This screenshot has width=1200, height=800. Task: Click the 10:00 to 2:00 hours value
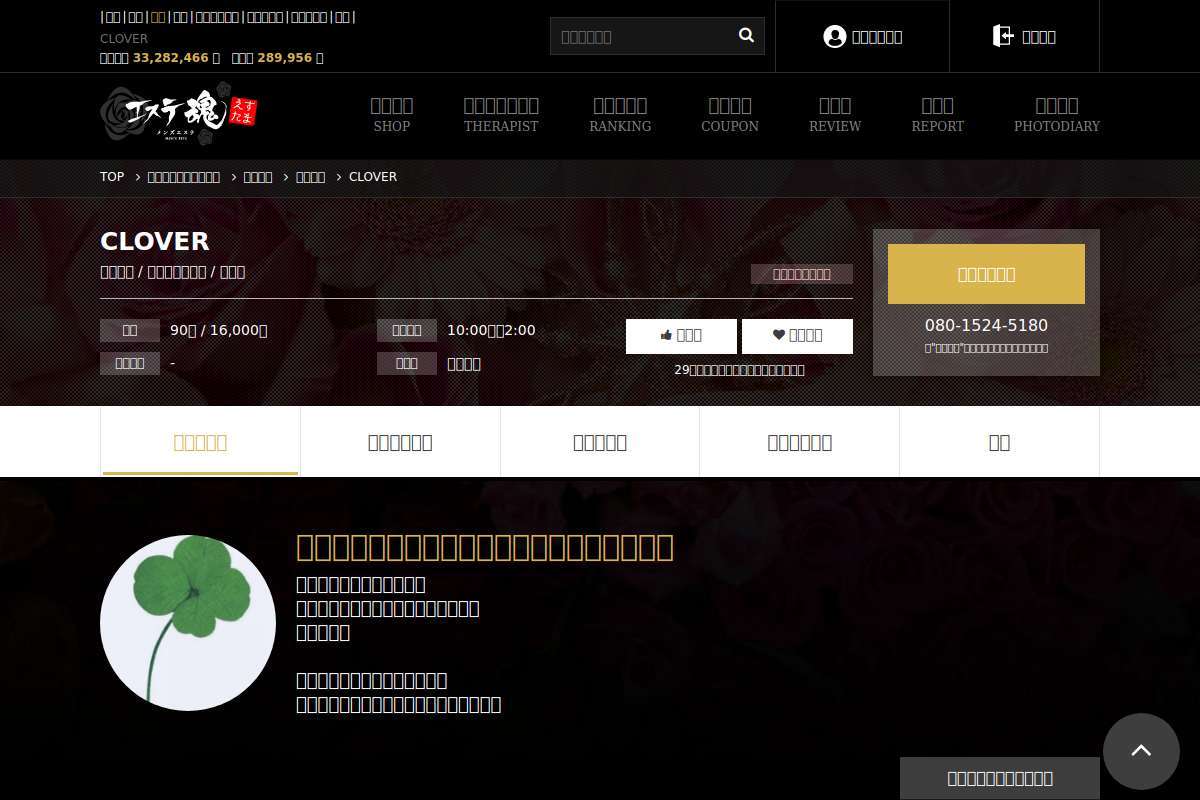491,331
